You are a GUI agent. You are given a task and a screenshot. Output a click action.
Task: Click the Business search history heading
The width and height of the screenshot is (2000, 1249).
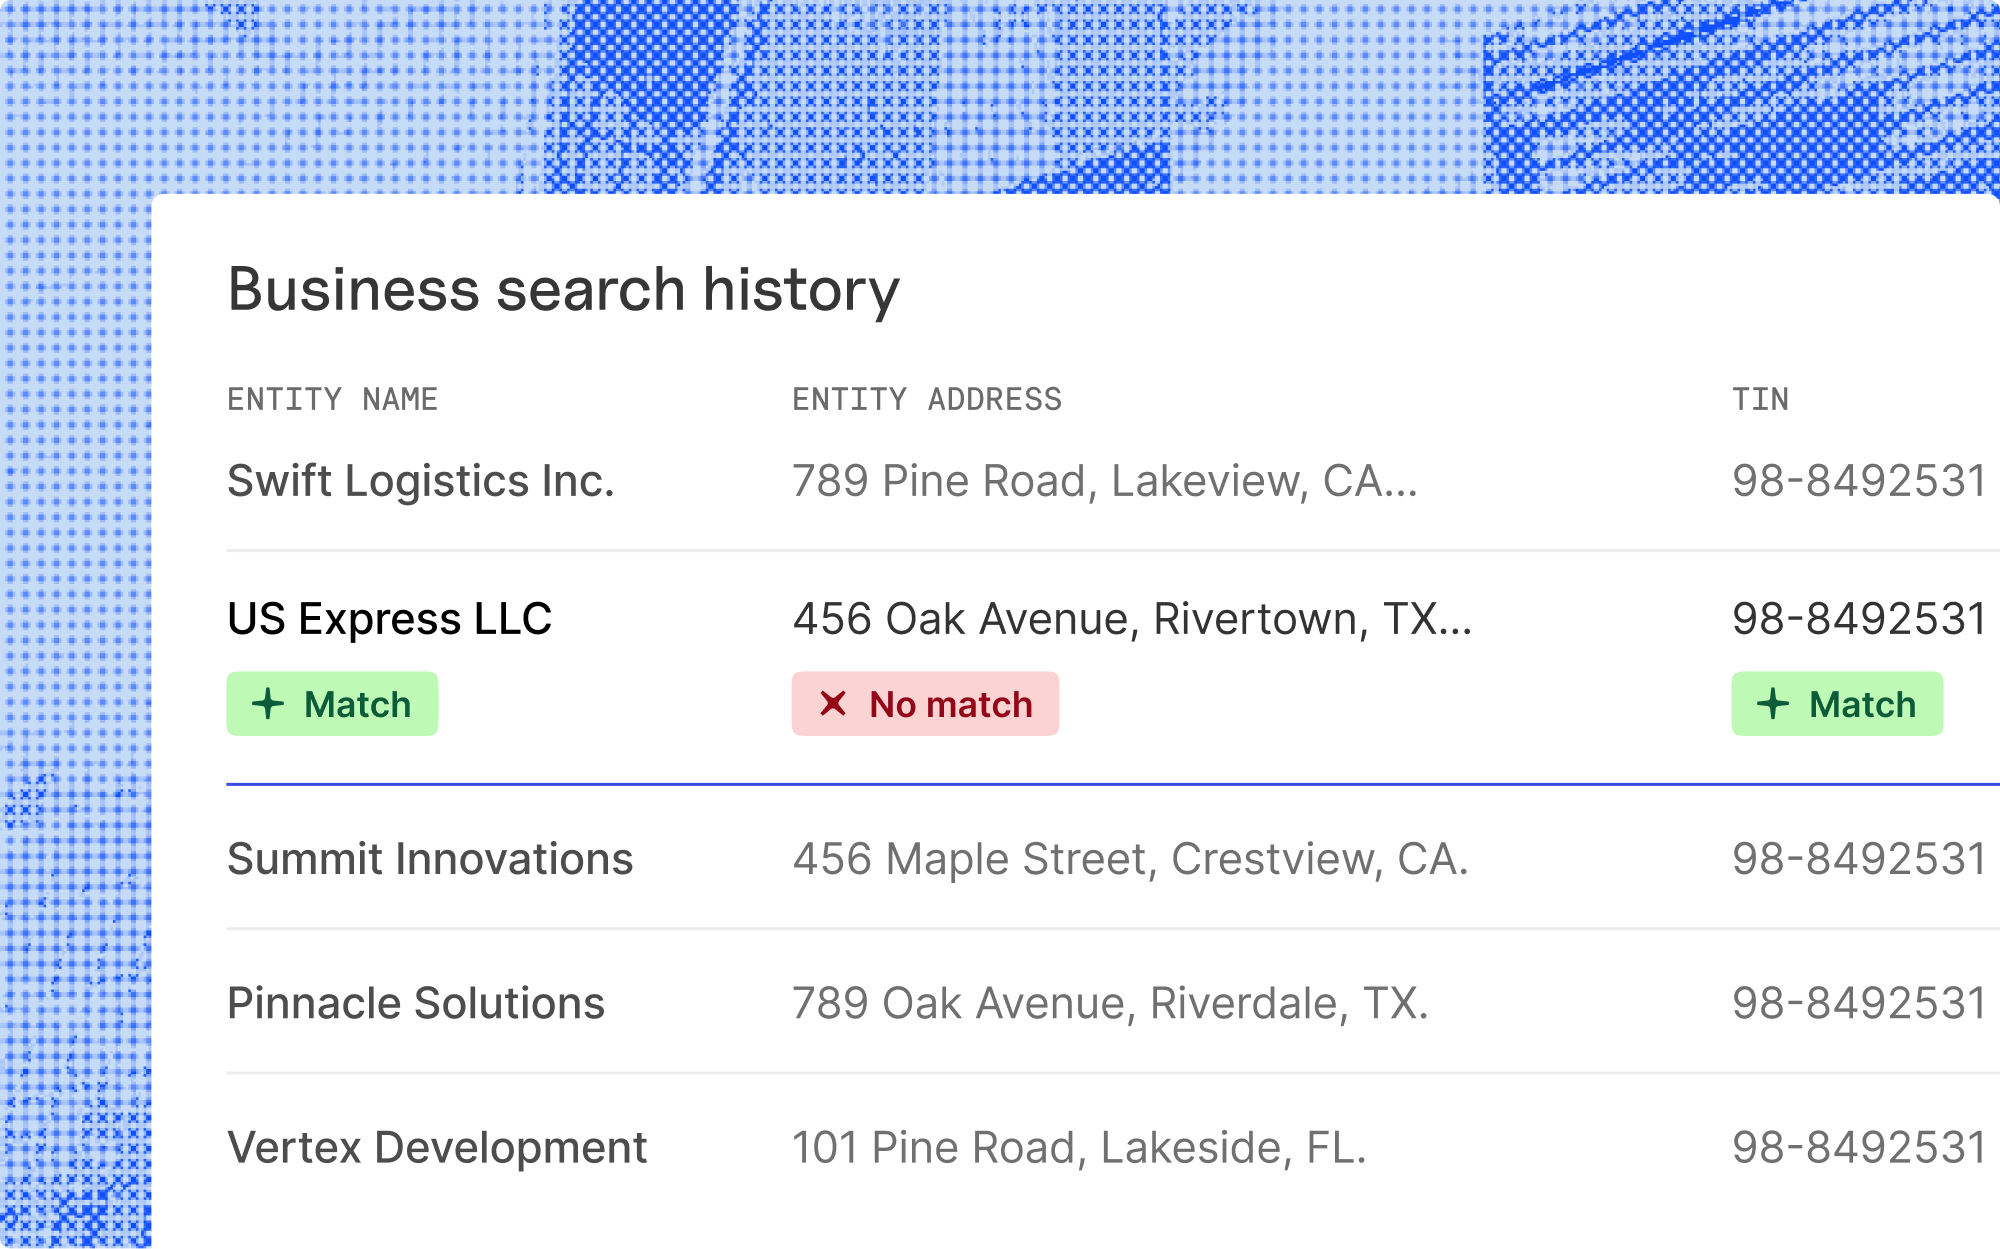(x=564, y=290)
